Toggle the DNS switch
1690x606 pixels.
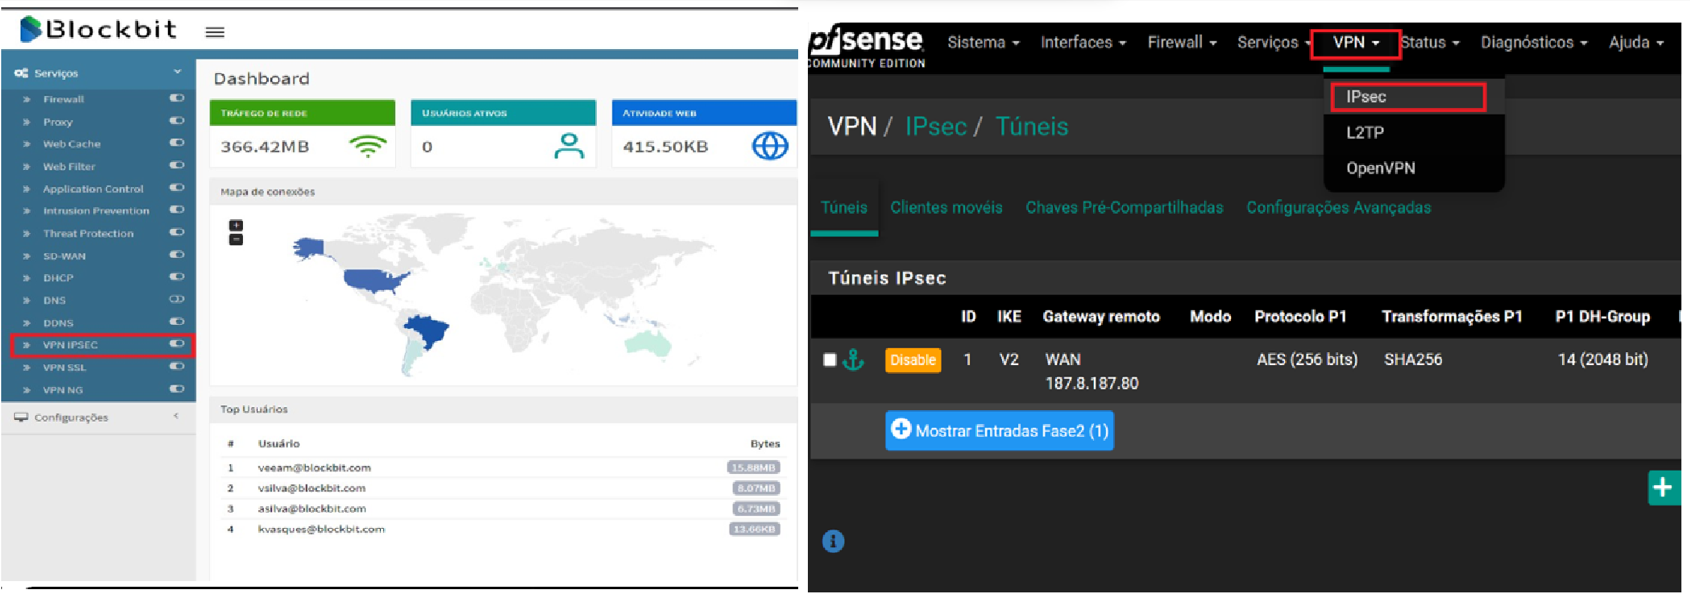177,299
